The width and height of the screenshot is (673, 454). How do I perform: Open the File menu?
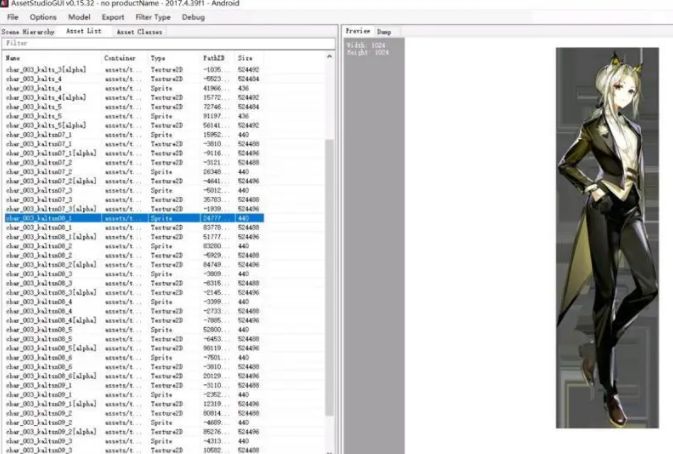[x=13, y=17]
